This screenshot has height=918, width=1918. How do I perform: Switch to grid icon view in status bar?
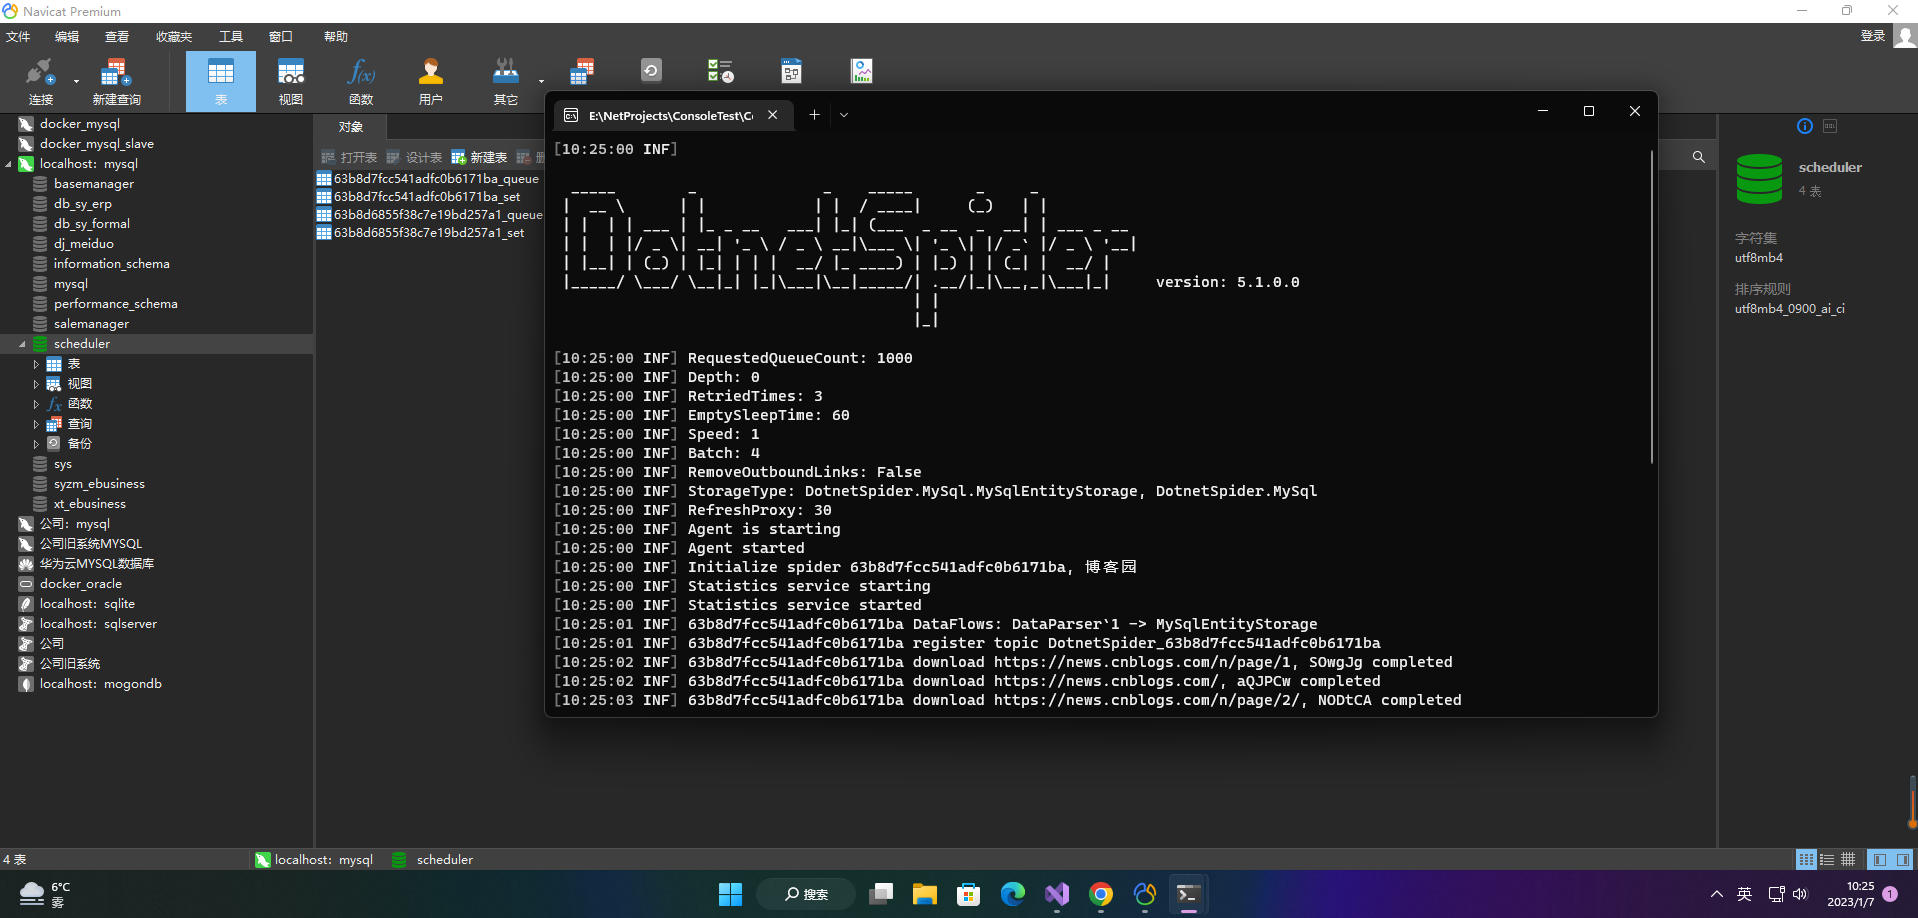[x=1806, y=859]
